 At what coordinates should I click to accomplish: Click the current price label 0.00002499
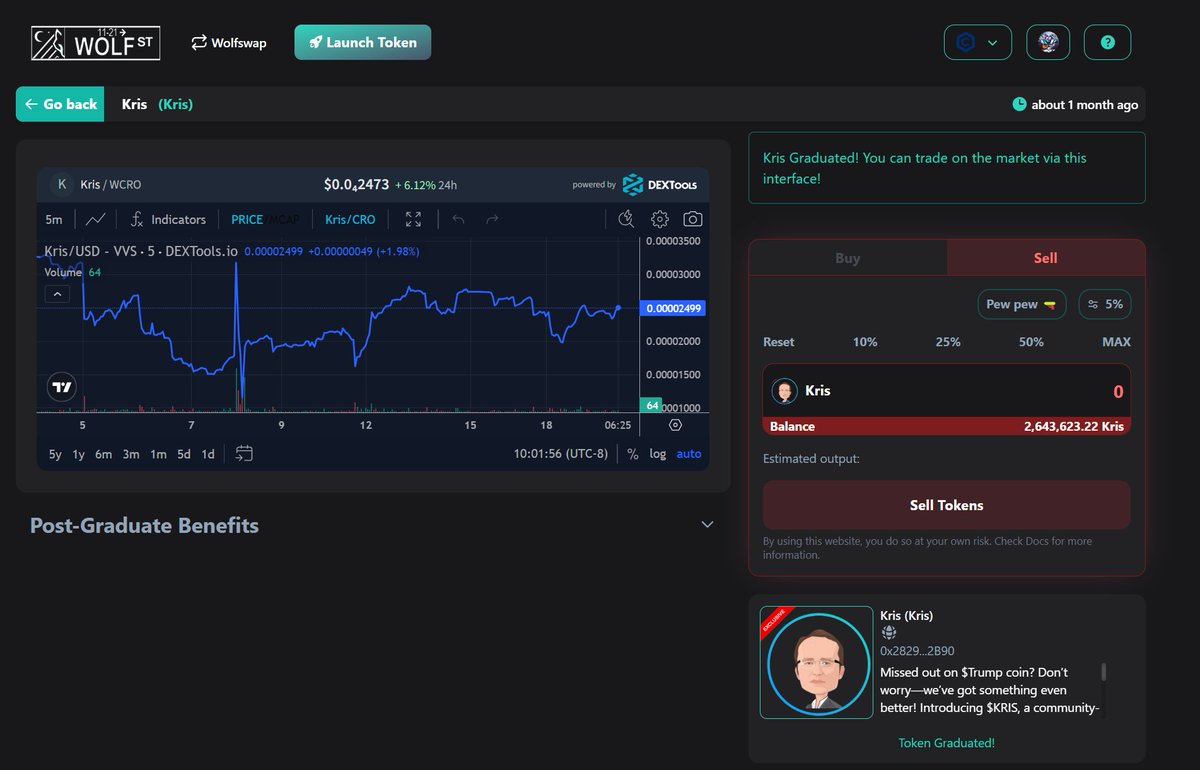(674, 308)
